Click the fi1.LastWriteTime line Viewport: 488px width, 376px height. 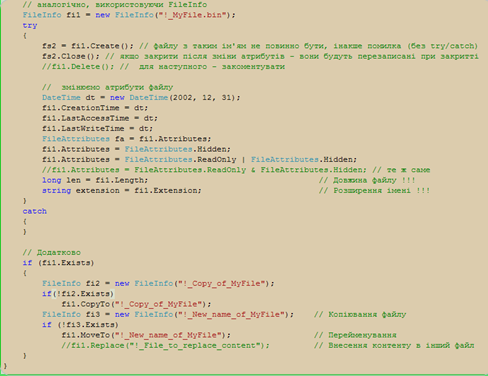coord(97,129)
